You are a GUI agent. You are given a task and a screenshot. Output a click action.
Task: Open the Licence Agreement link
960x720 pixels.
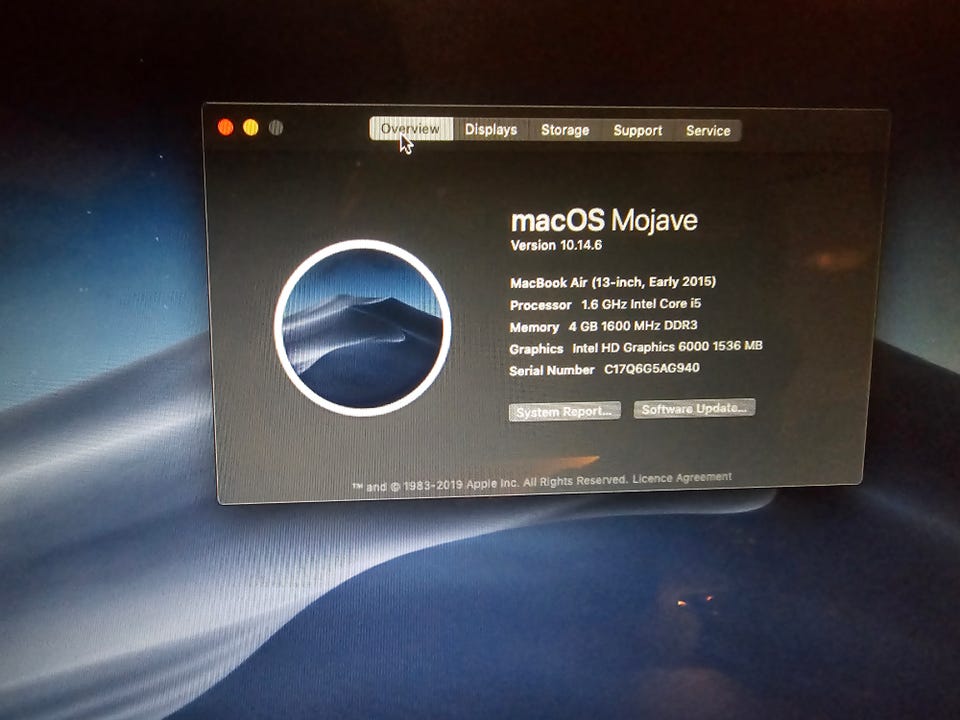(x=682, y=478)
